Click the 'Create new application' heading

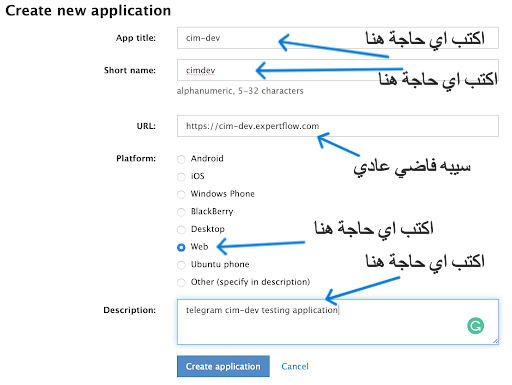click(88, 11)
